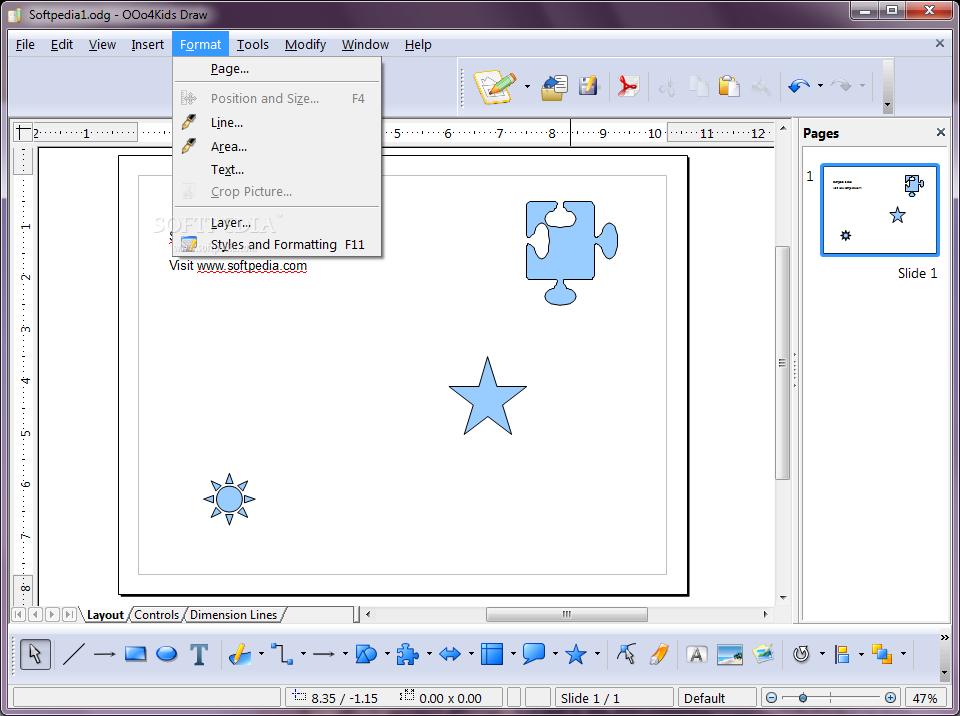Open the File menu

pyautogui.click(x=25, y=45)
